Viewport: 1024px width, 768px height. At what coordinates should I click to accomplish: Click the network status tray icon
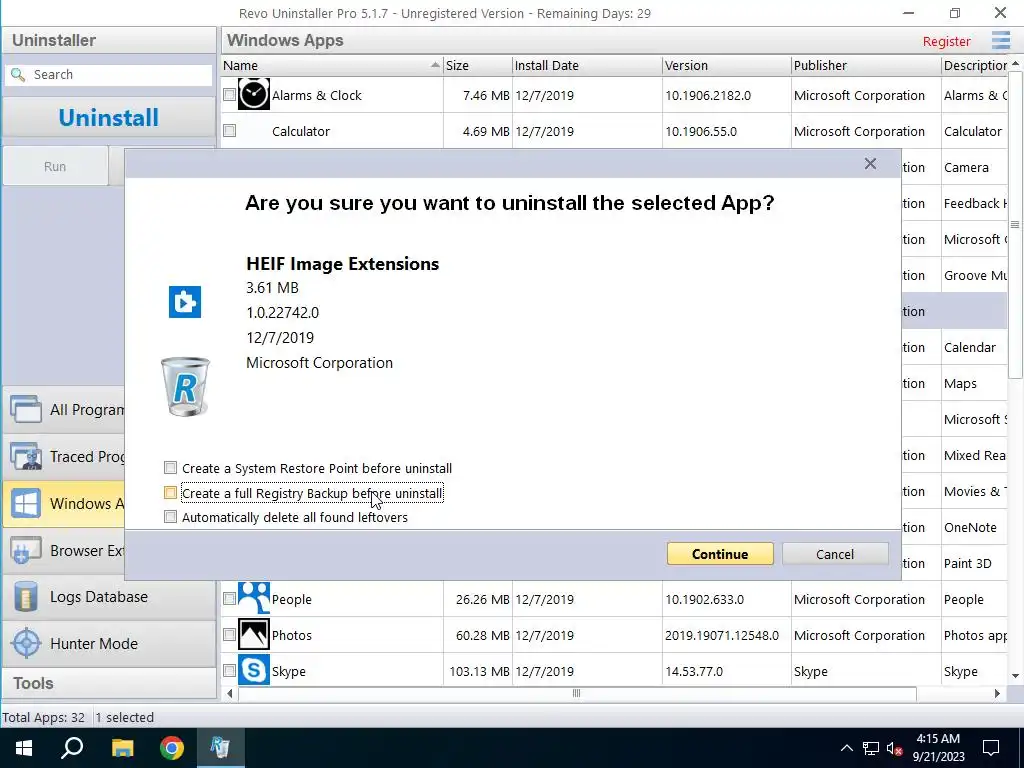point(871,748)
